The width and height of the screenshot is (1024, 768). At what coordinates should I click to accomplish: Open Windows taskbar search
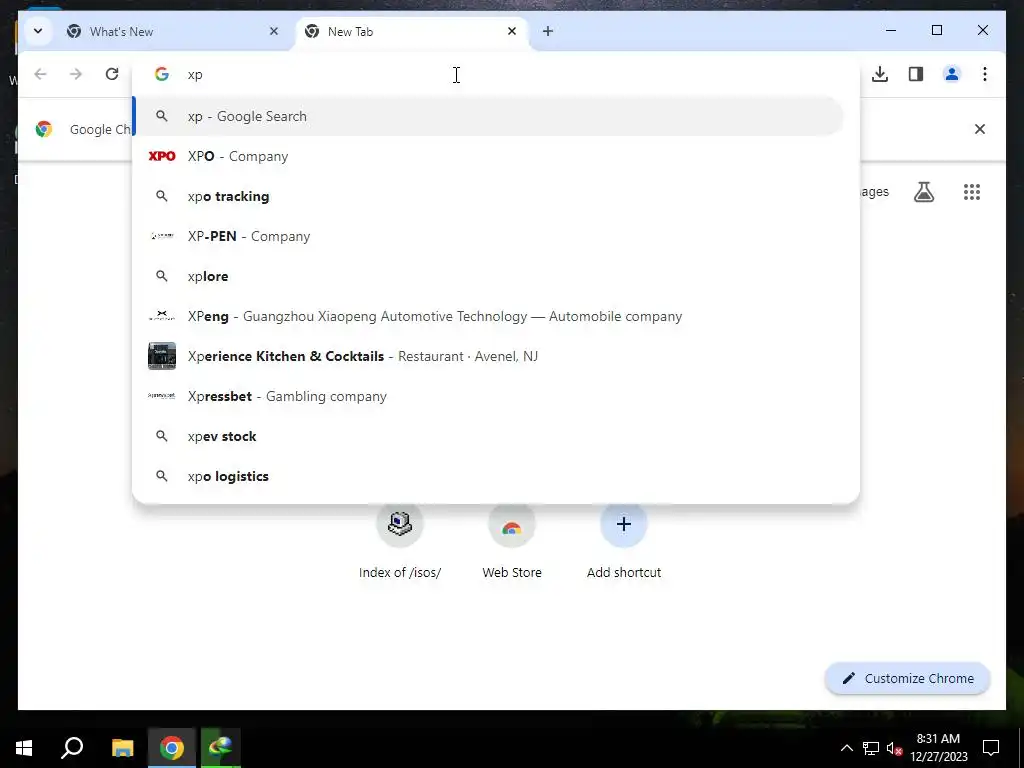(x=72, y=748)
